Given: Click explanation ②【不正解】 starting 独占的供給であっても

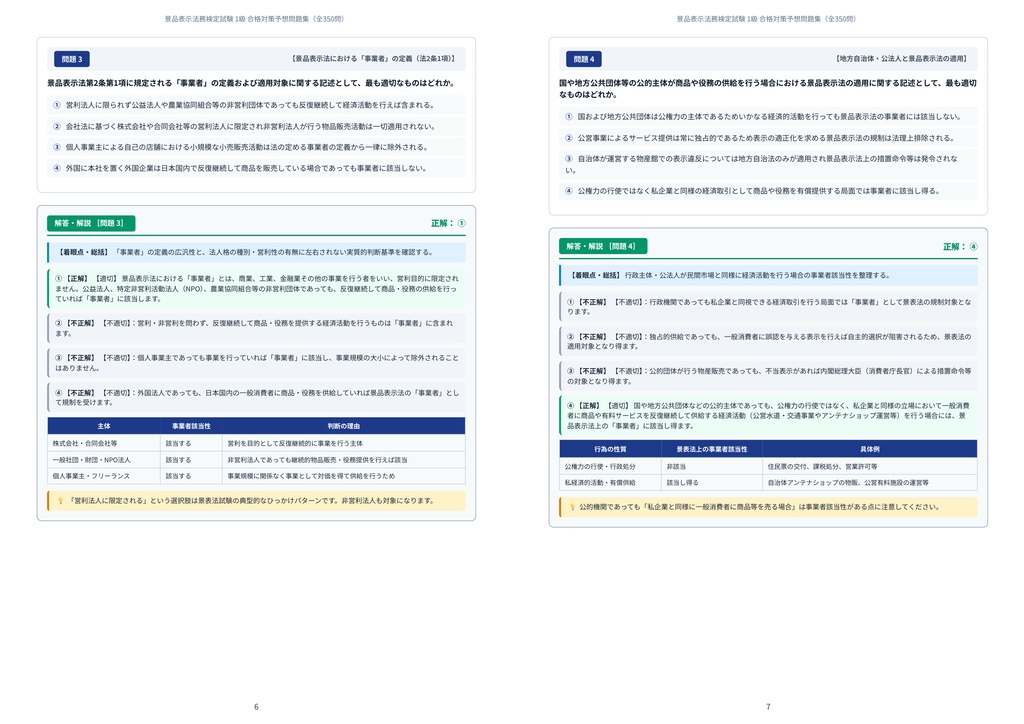Looking at the screenshot, I should coord(768,341).
